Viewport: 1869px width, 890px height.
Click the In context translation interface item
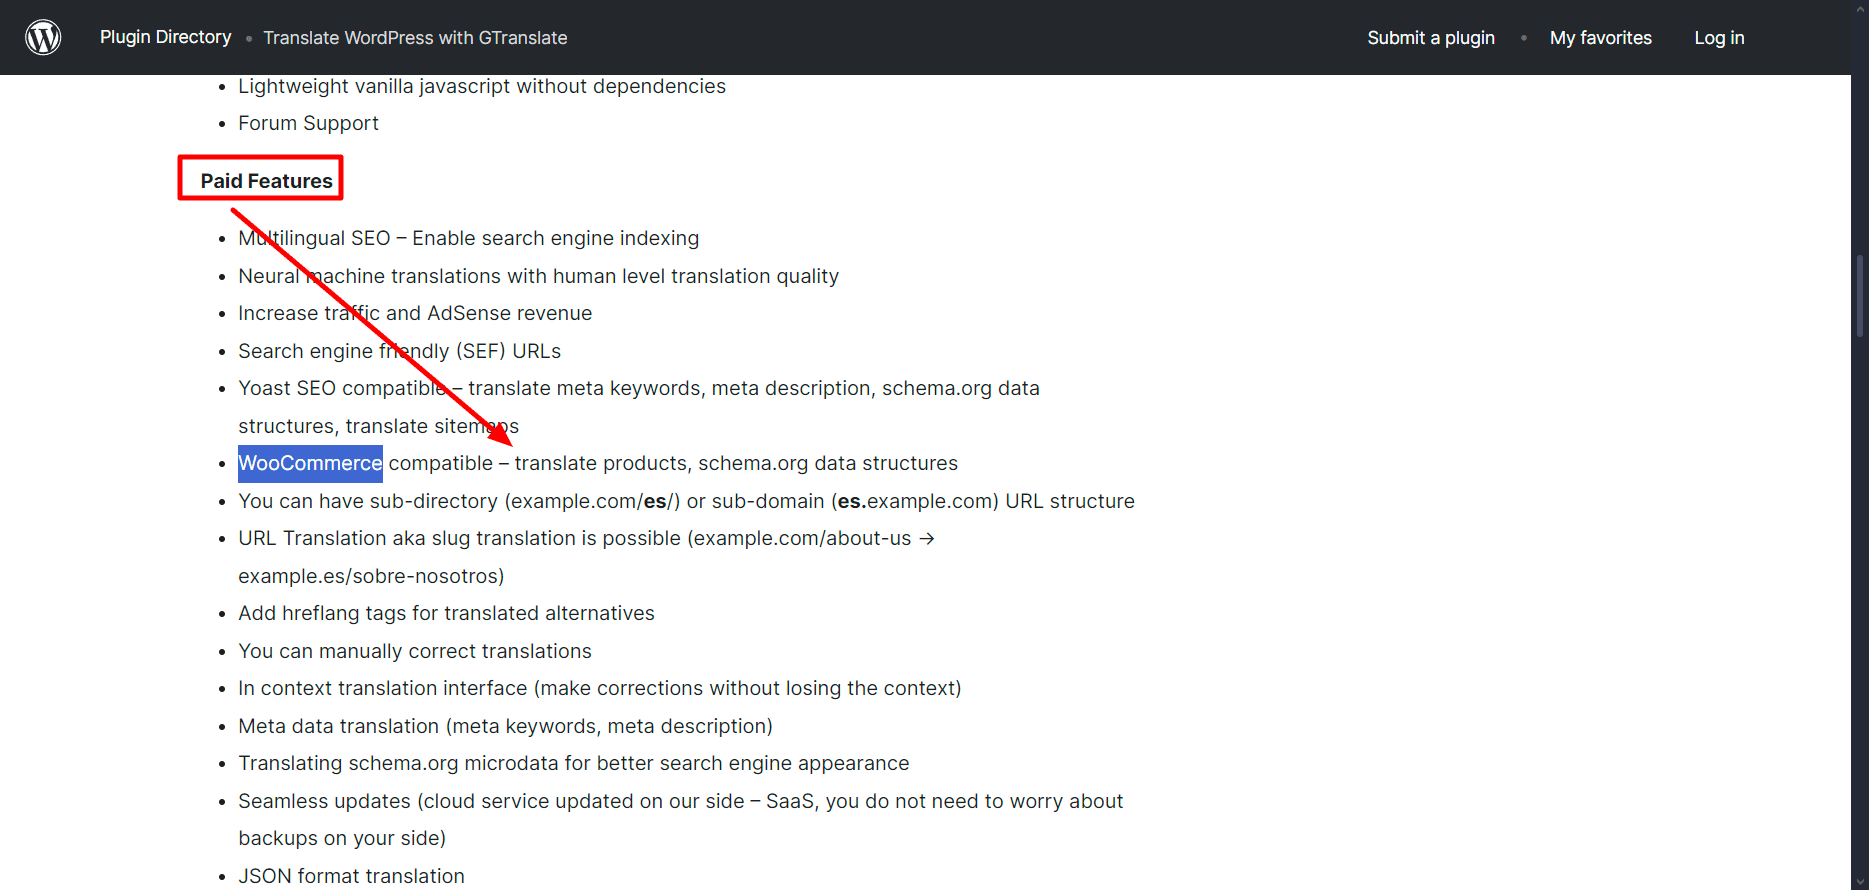(x=599, y=688)
